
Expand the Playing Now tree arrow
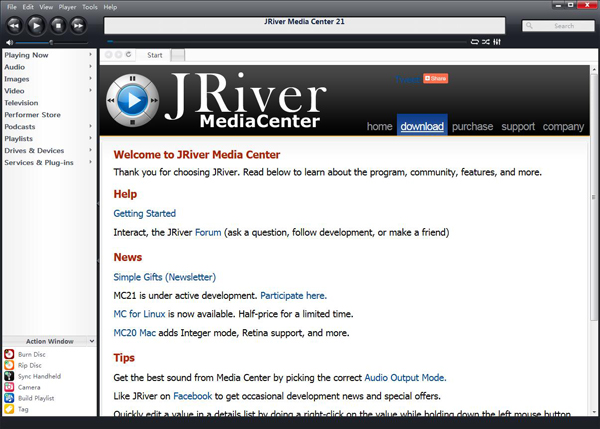click(x=91, y=55)
